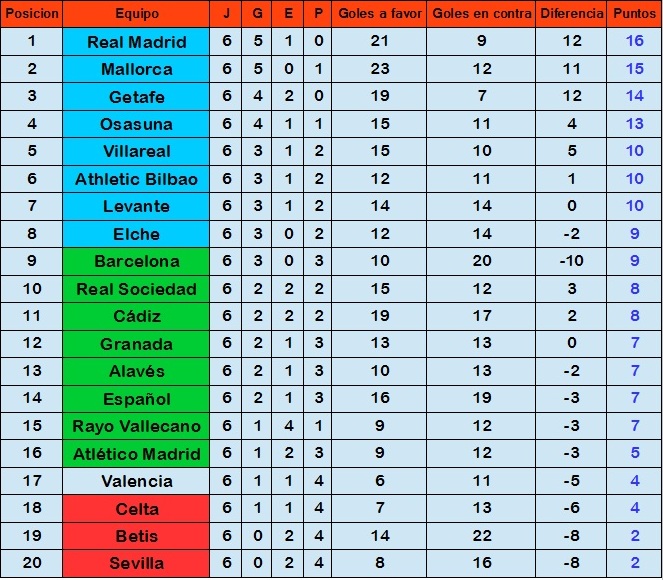Screen dimensions: 663x580
Task: Select the Puntos column header
Action: tap(634, 14)
